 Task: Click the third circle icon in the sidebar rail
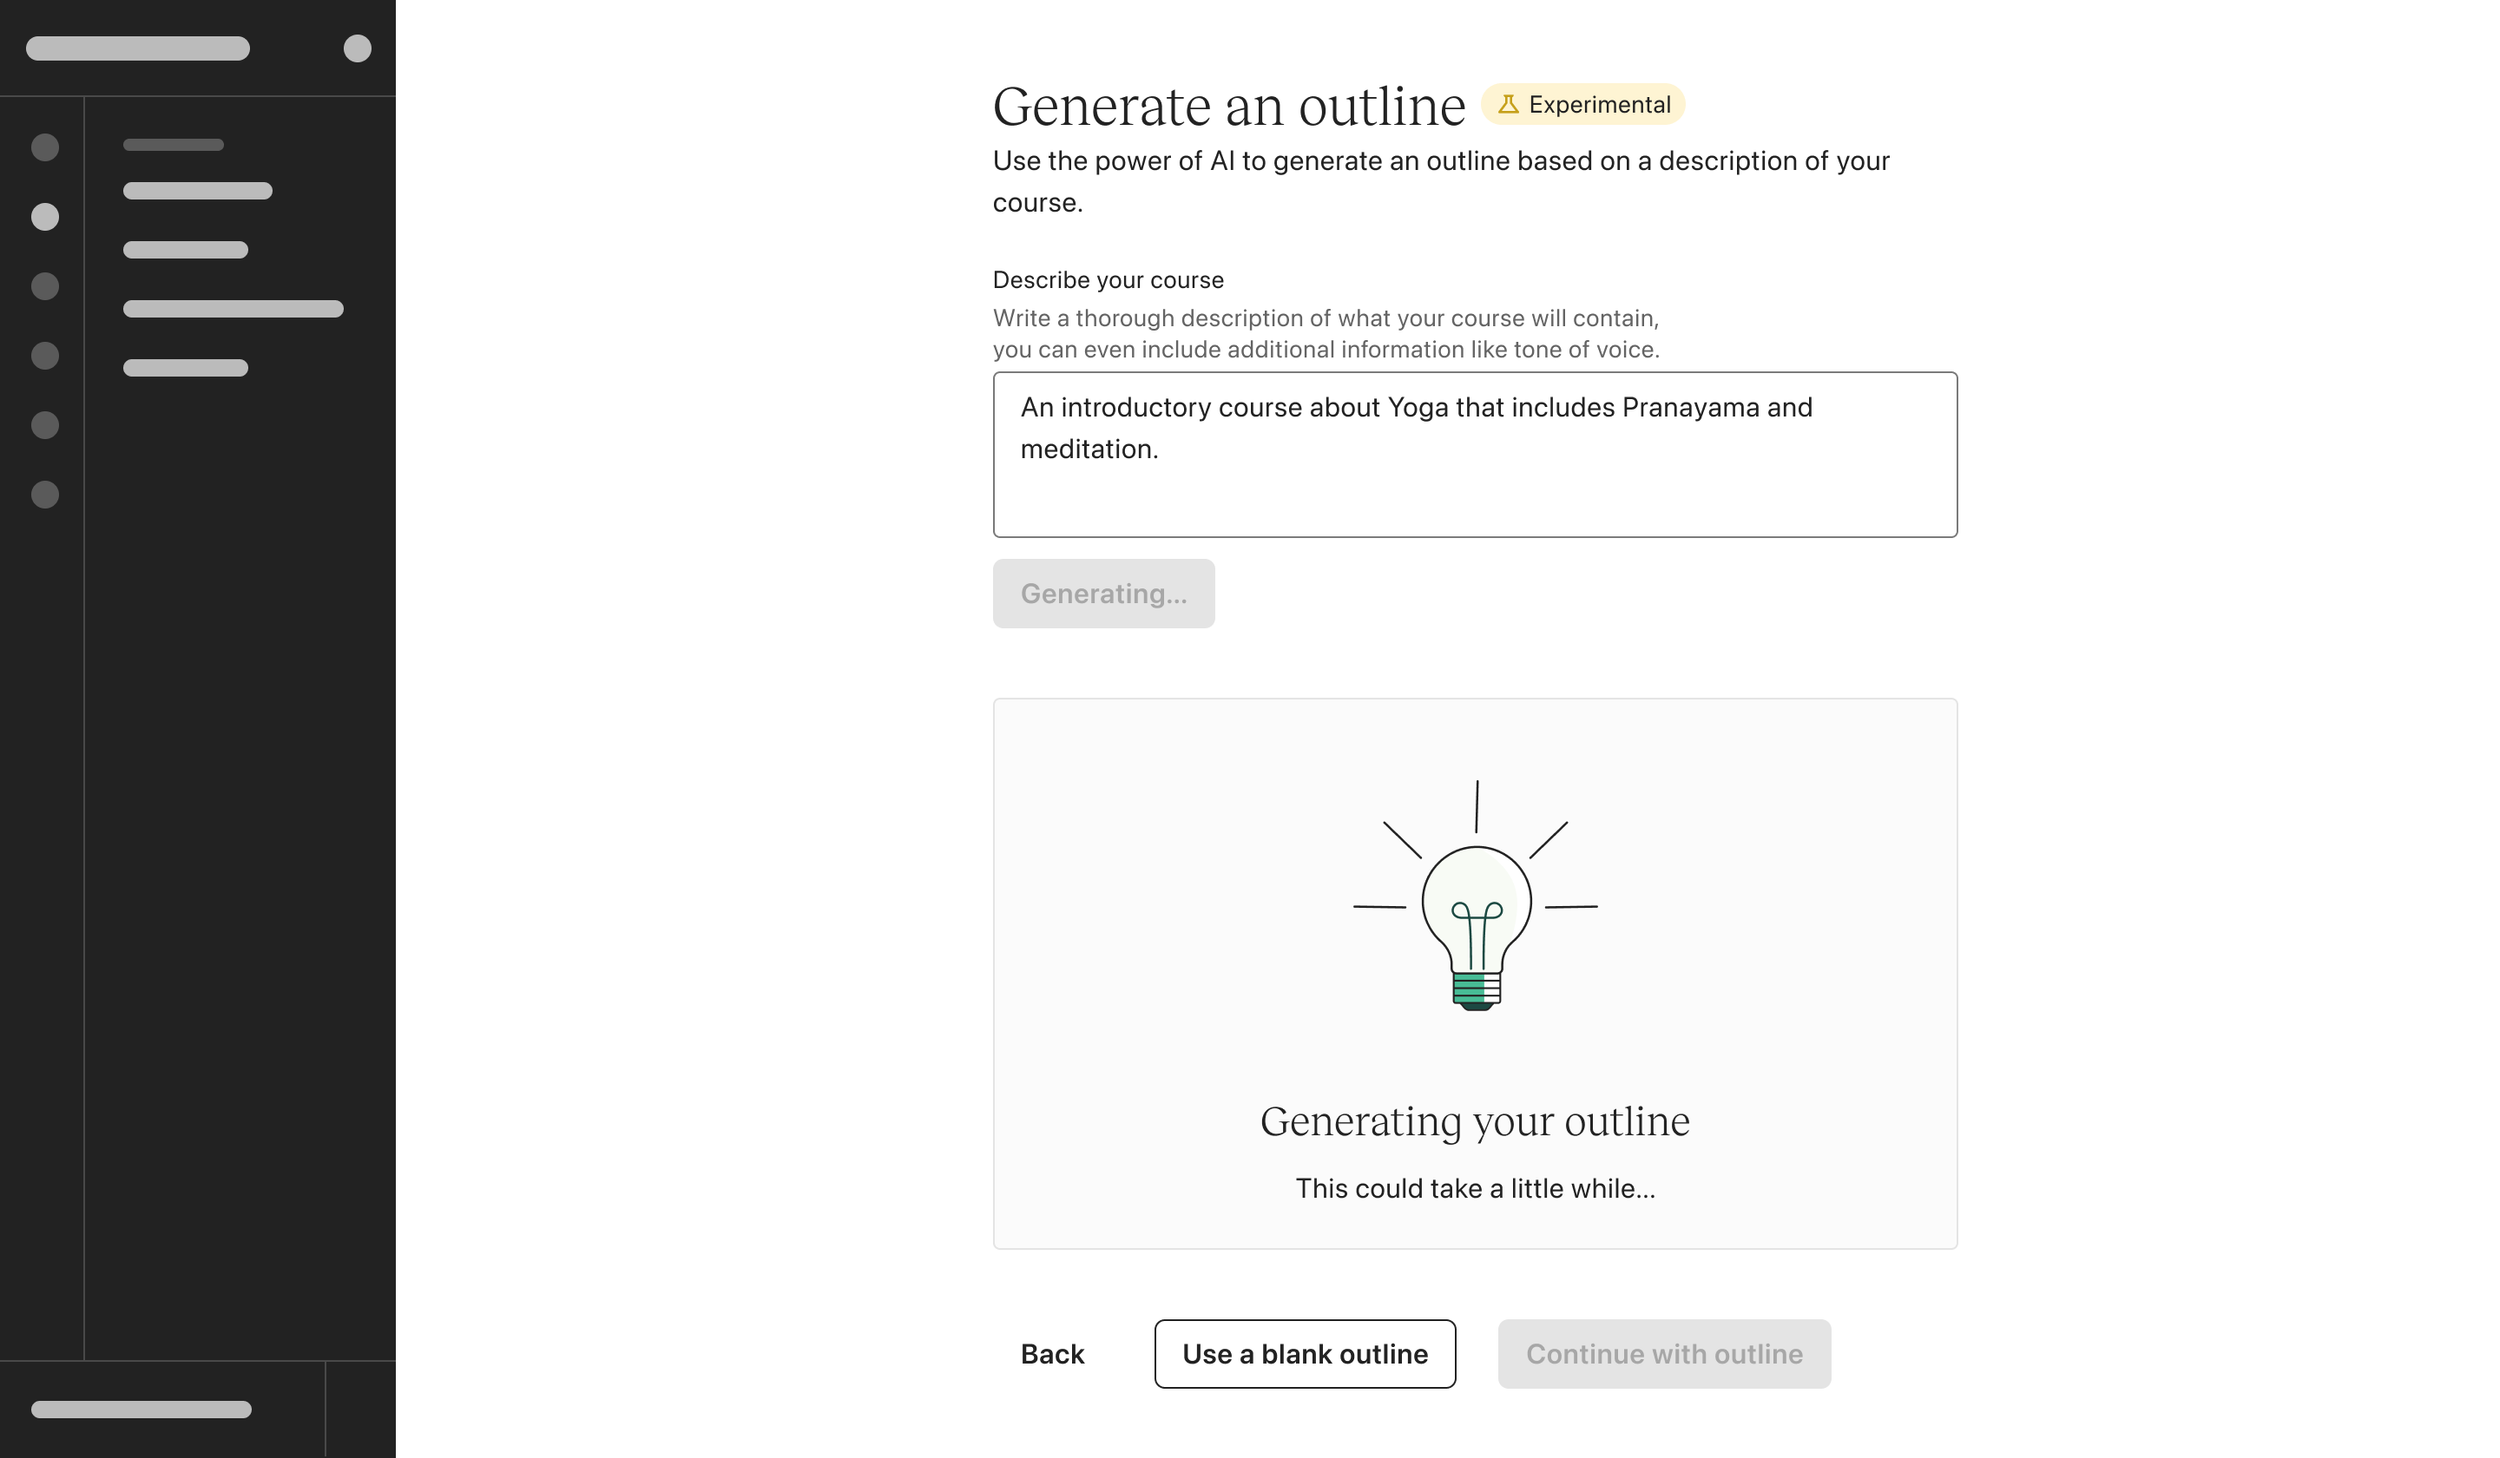point(45,286)
